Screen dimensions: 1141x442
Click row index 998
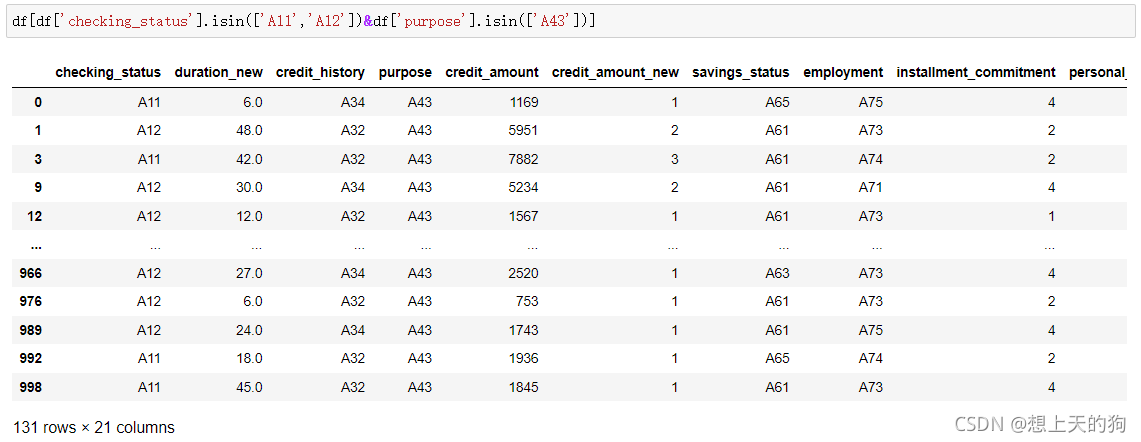31,387
